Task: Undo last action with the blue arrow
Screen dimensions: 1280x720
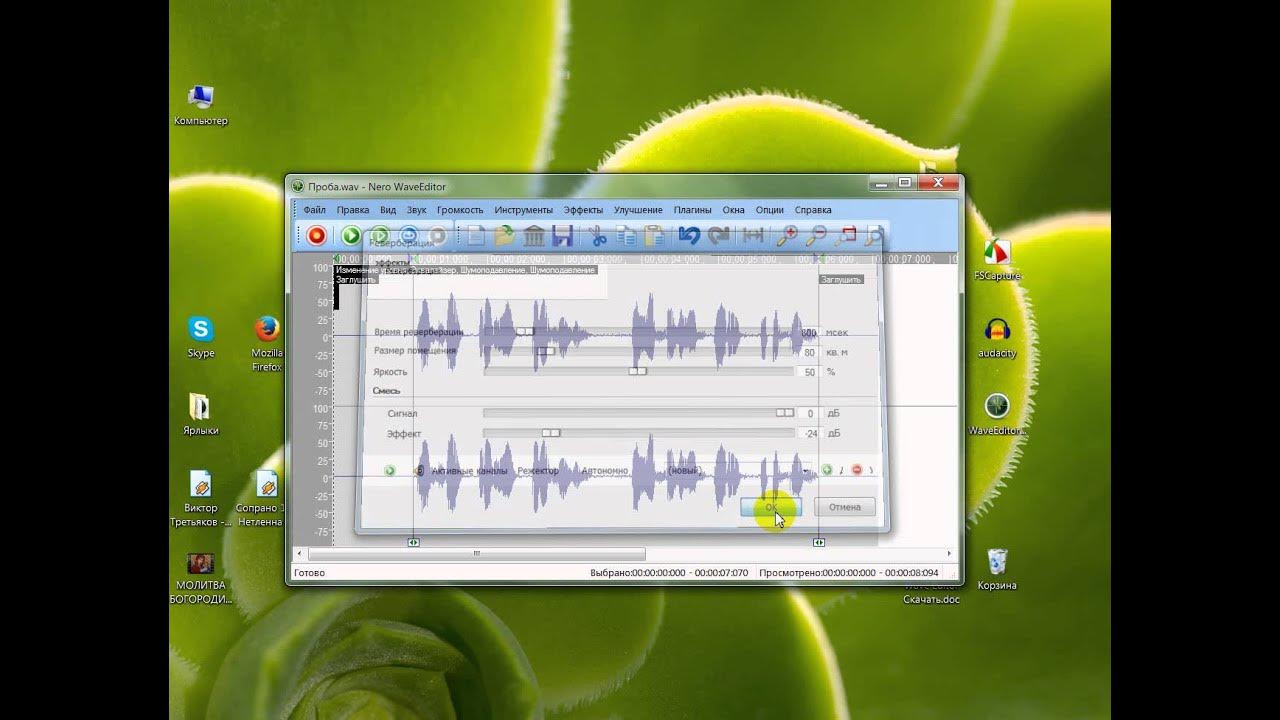Action: click(x=689, y=236)
